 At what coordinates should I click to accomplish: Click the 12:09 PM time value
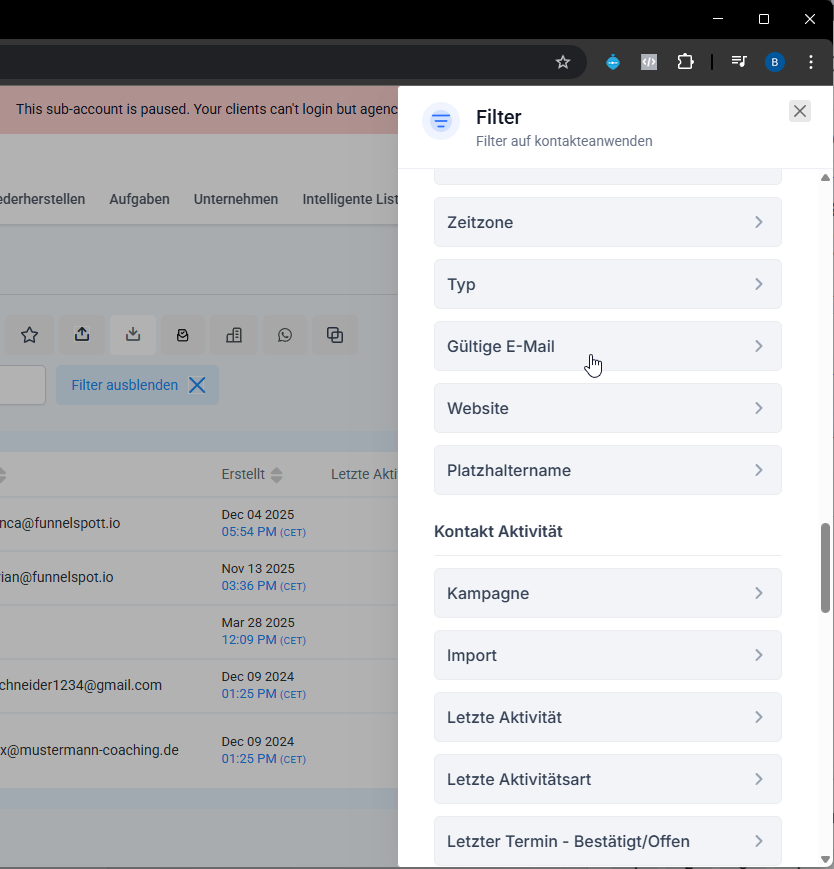(x=249, y=640)
